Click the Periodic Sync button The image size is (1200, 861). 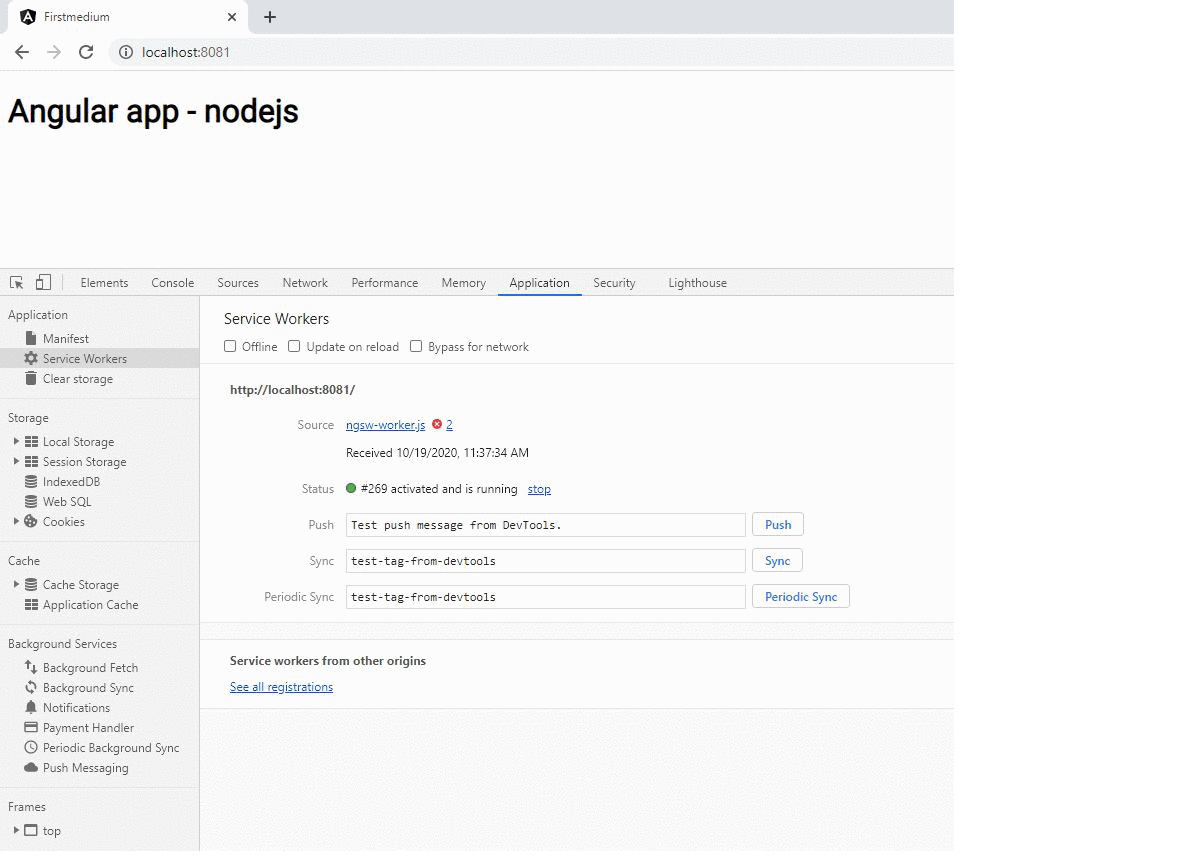801,597
